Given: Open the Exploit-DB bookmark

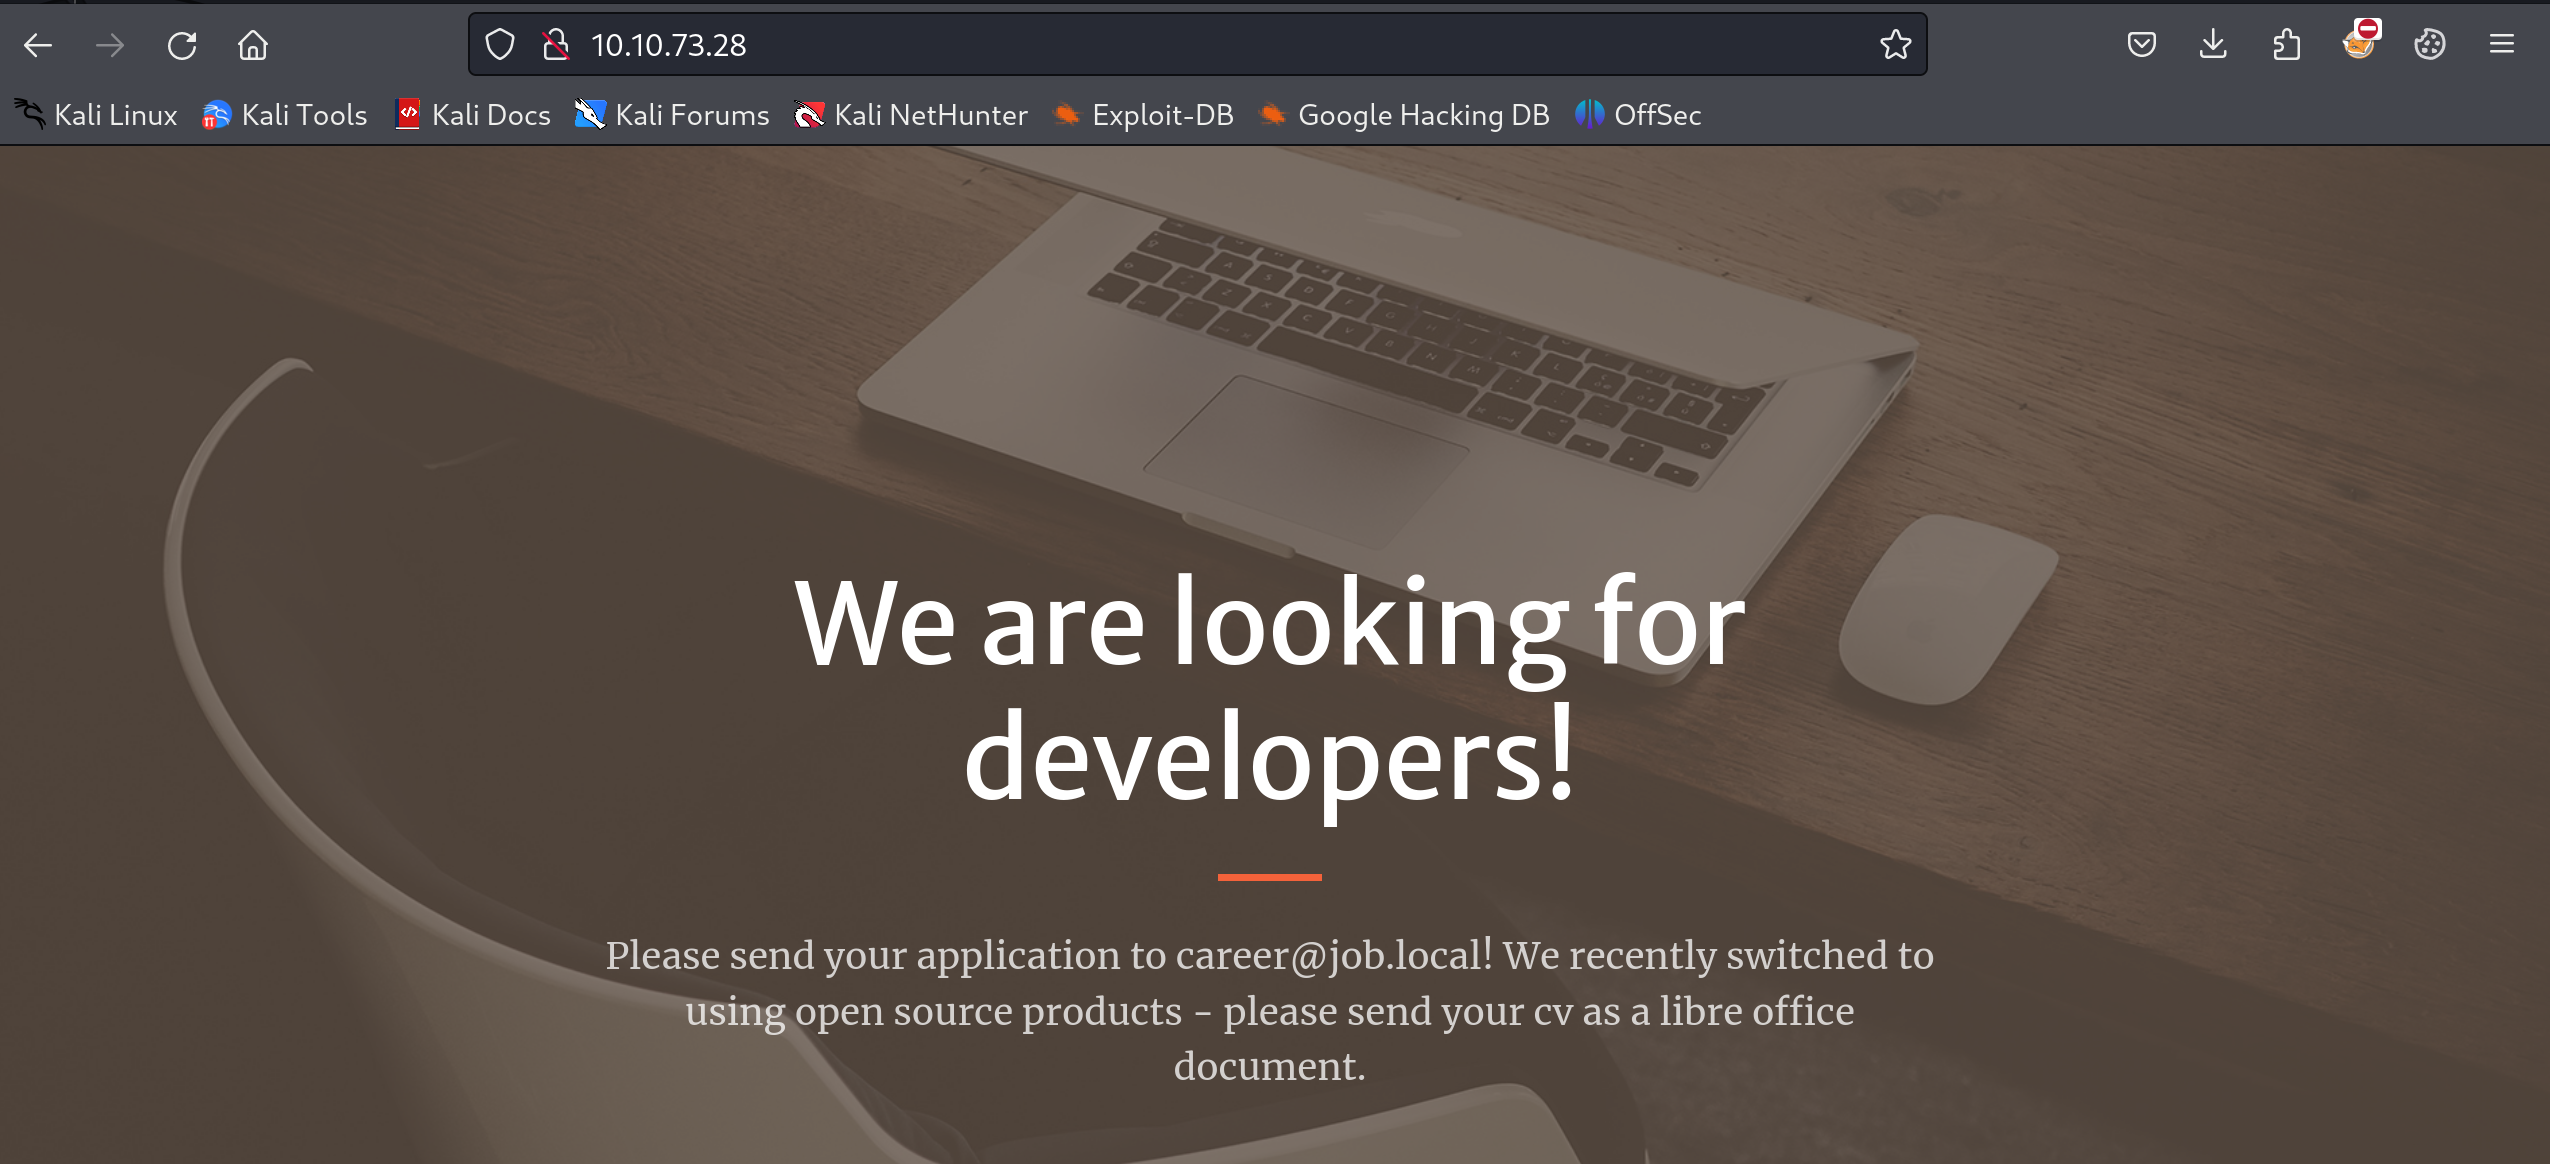Looking at the screenshot, I should point(1143,115).
